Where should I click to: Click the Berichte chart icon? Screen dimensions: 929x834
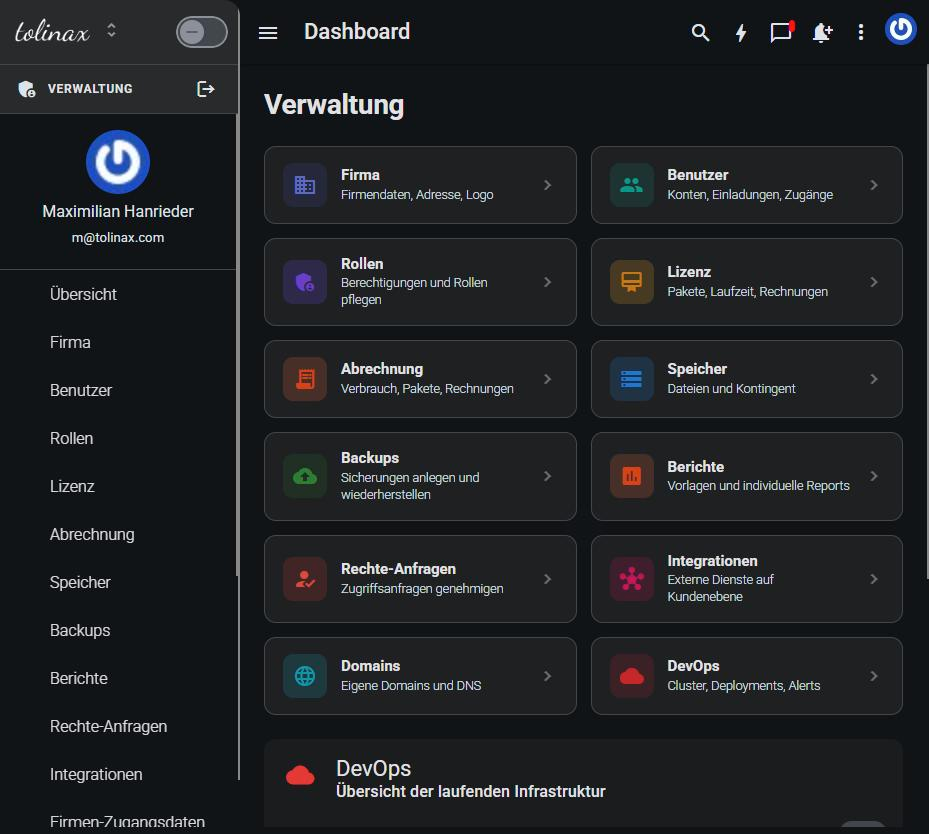(x=632, y=476)
